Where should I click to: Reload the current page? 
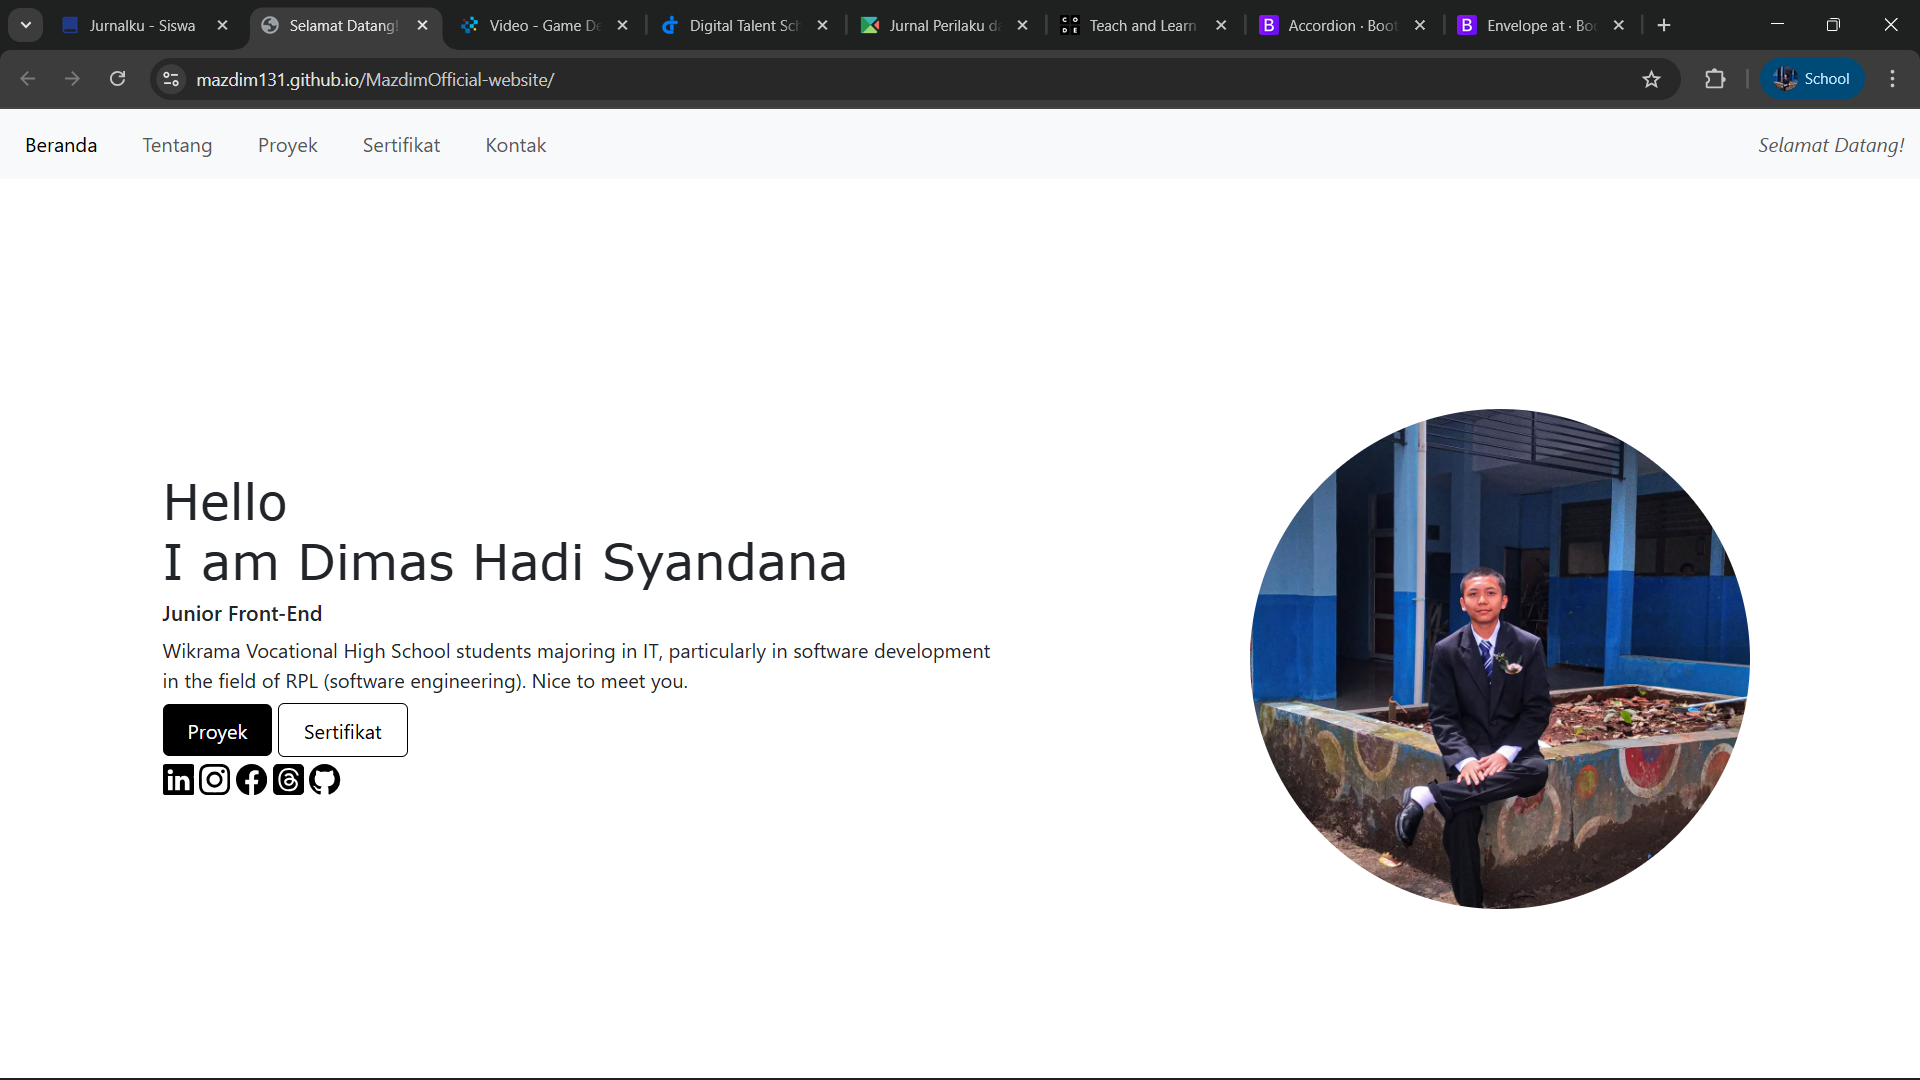[x=117, y=79]
